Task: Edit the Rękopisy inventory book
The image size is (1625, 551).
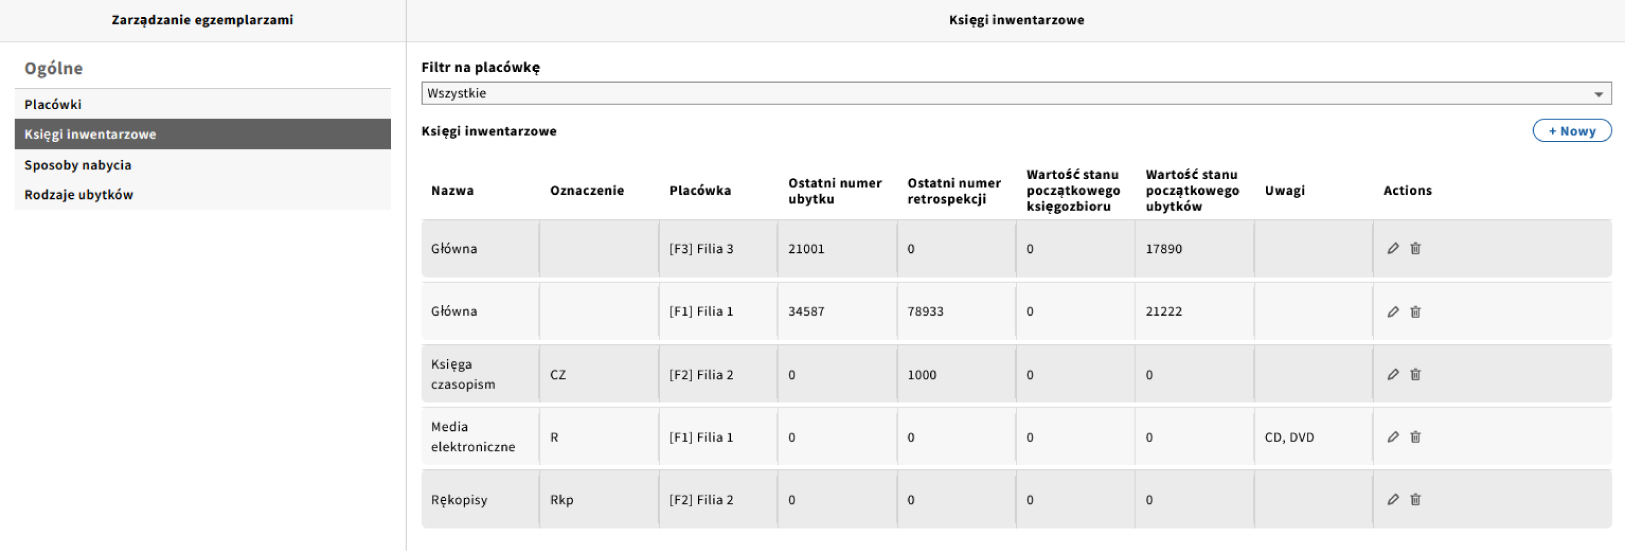Action: (1393, 500)
